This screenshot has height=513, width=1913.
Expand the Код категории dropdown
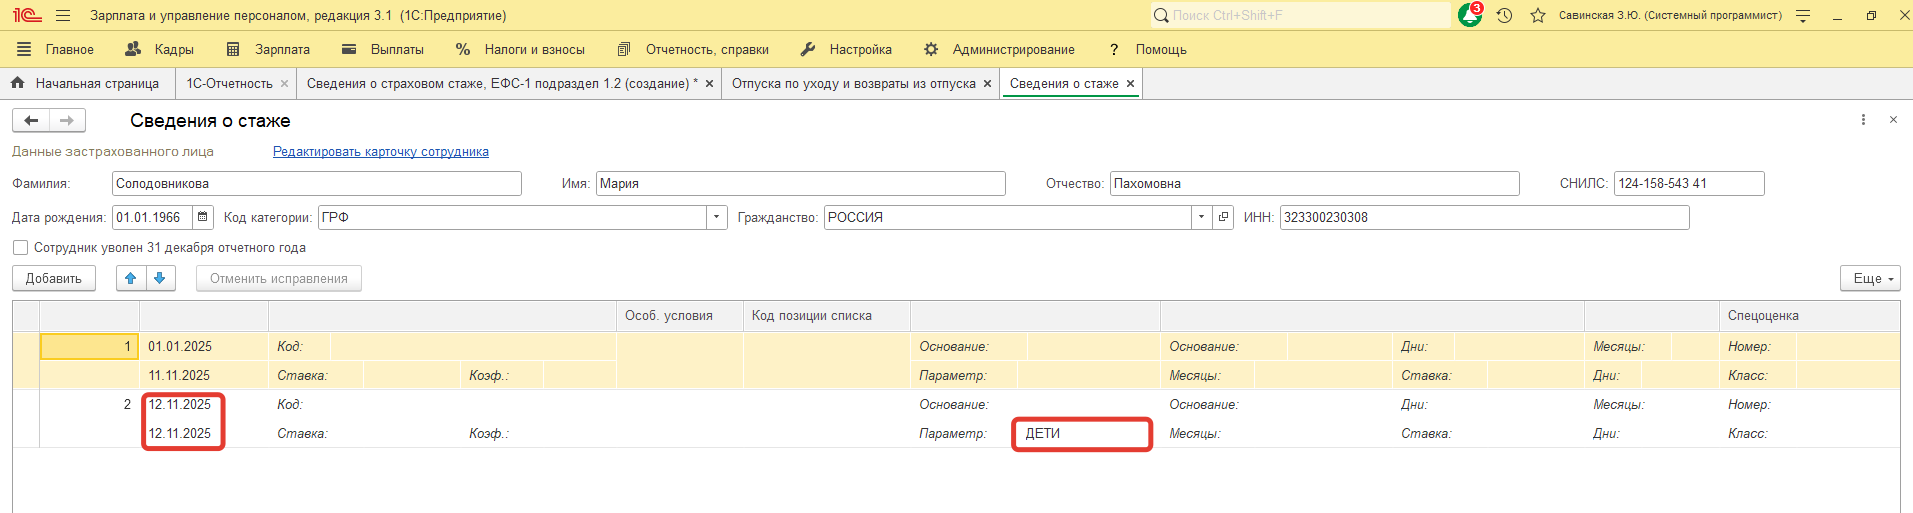tap(716, 217)
